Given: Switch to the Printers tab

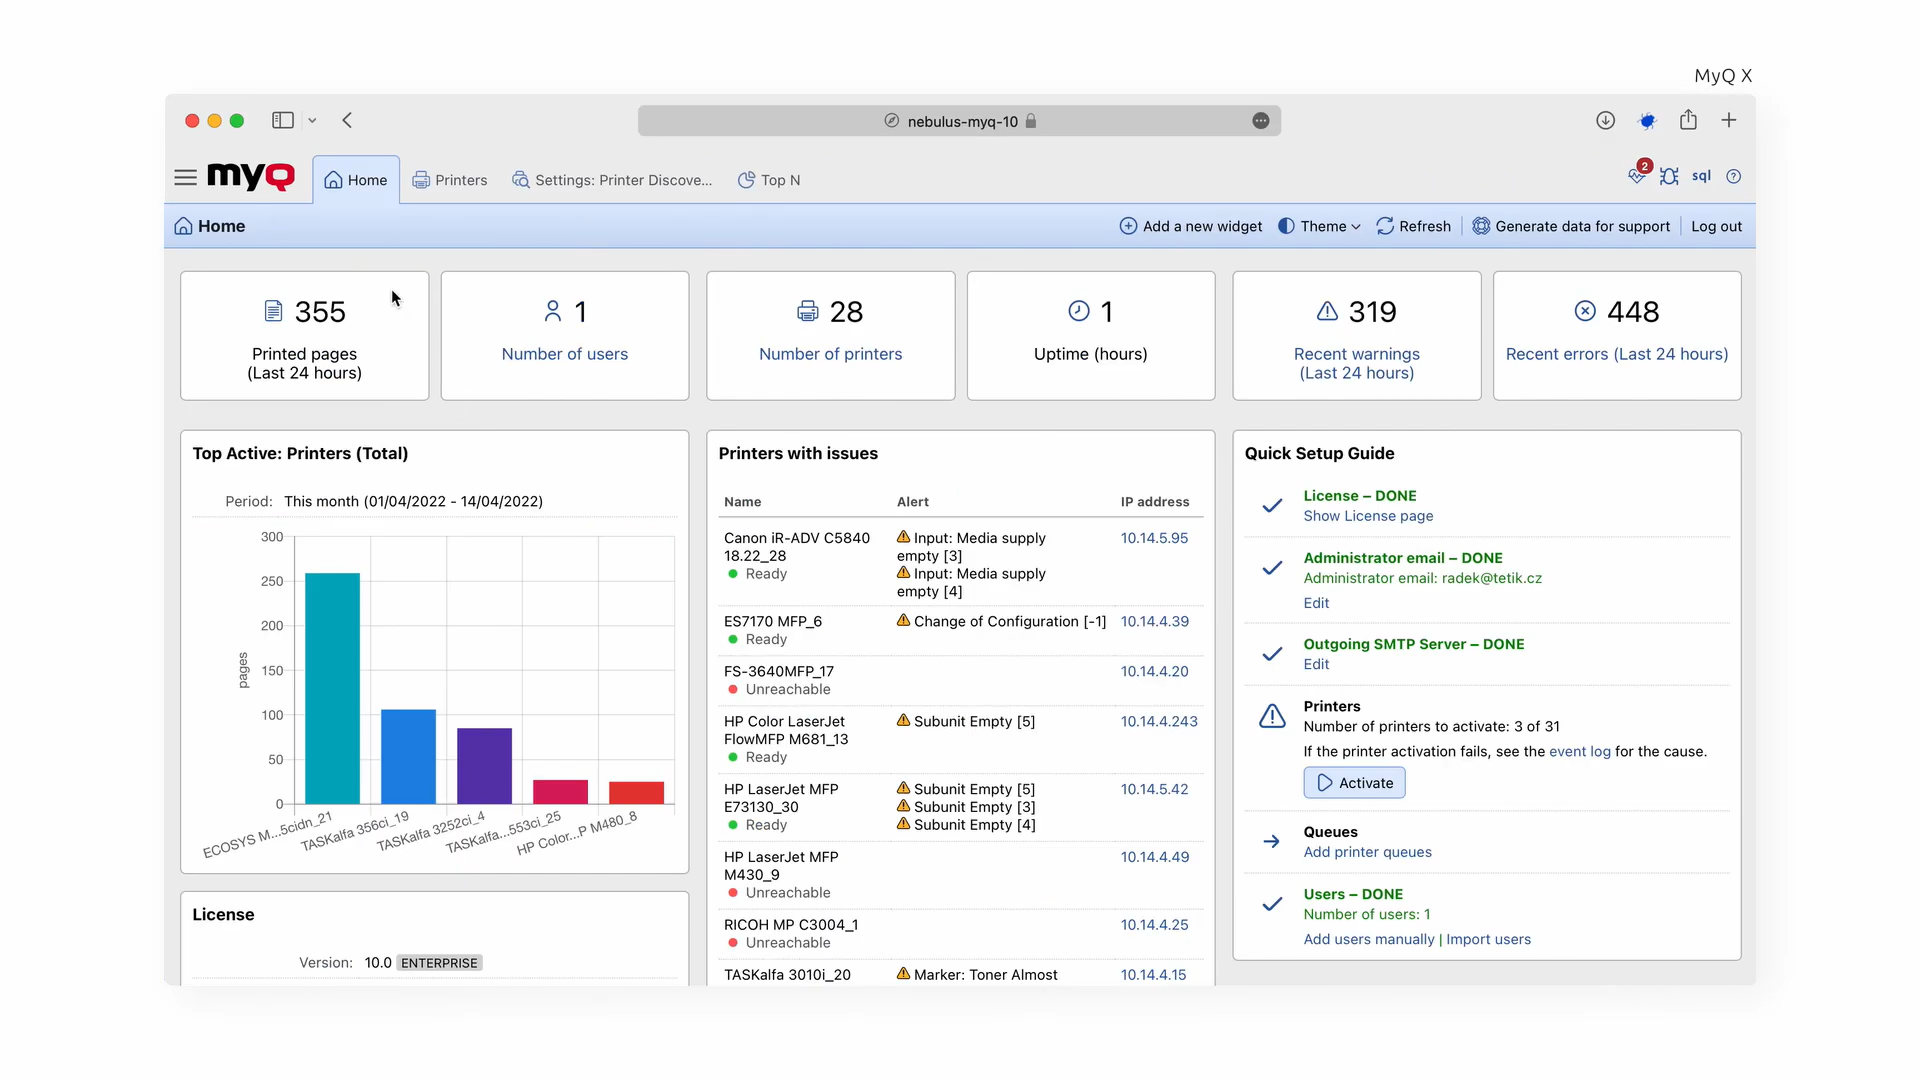Looking at the screenshot, I should click(x=450, y=180).
